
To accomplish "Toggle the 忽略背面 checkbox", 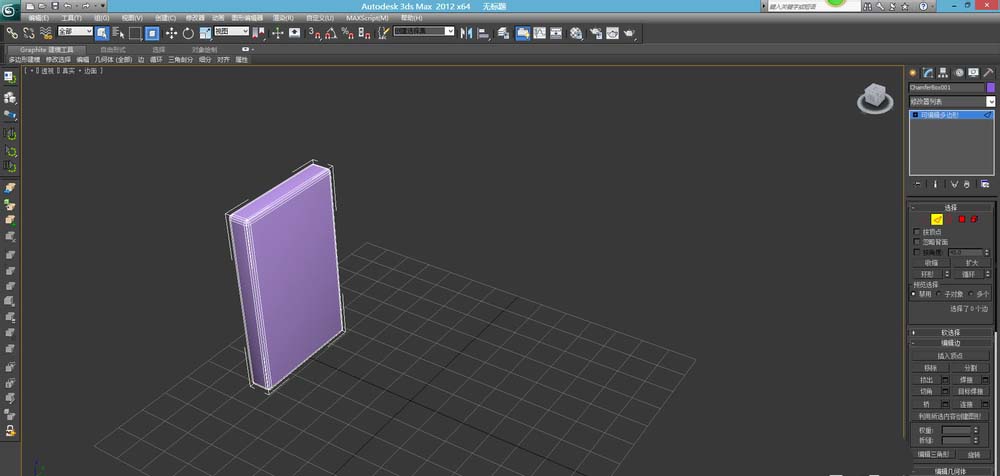I will pyautogui.click(x=916, y=242).
